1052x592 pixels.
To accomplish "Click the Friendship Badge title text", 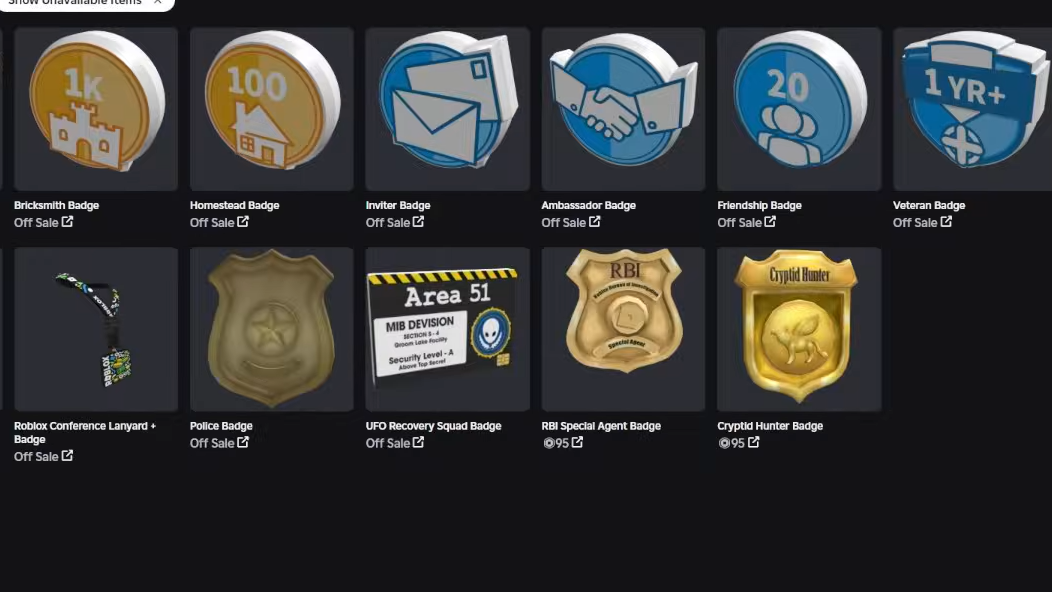I will (759, 205).
